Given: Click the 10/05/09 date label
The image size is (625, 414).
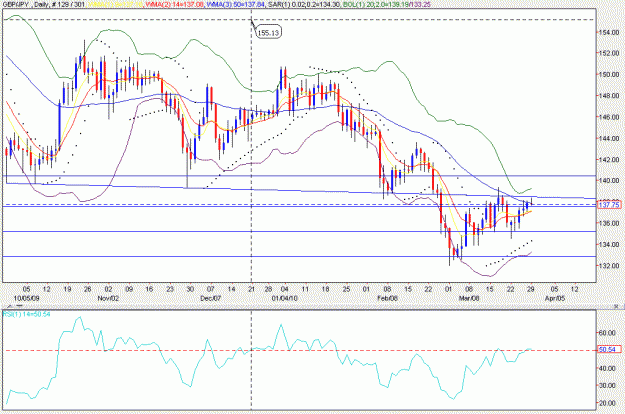Looking at the screenshot, I should tap(26, 298).
